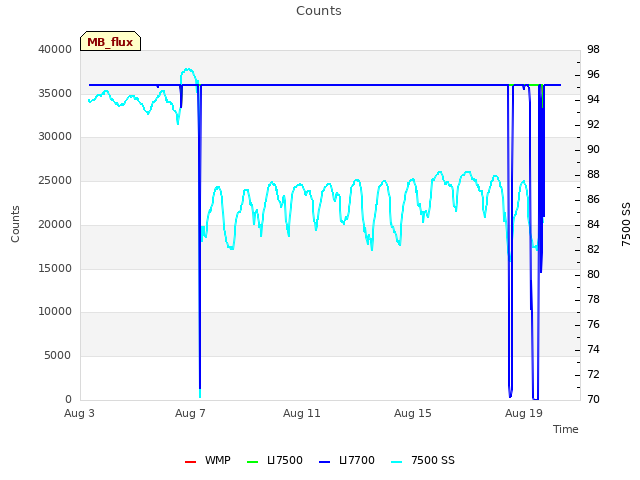Click the red WMP legend color line
Viewport: 640px width, 480px height.
(191, 462)
